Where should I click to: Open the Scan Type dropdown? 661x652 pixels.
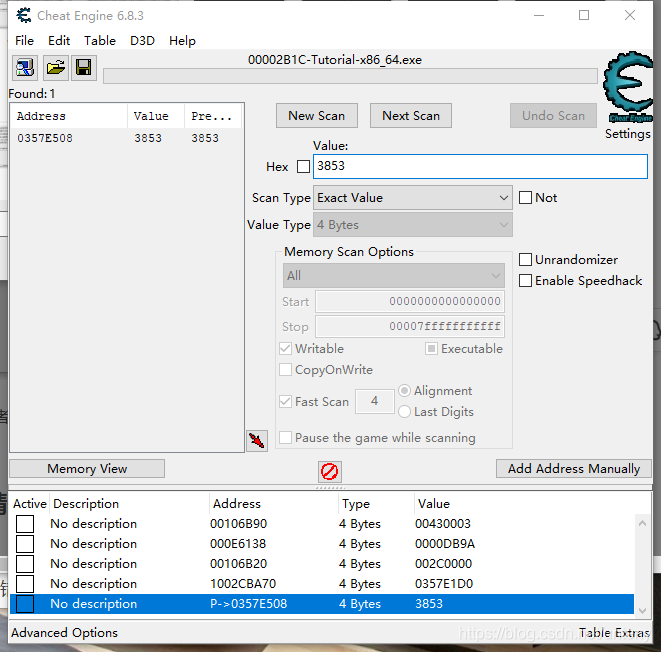[x=413, y=198]
